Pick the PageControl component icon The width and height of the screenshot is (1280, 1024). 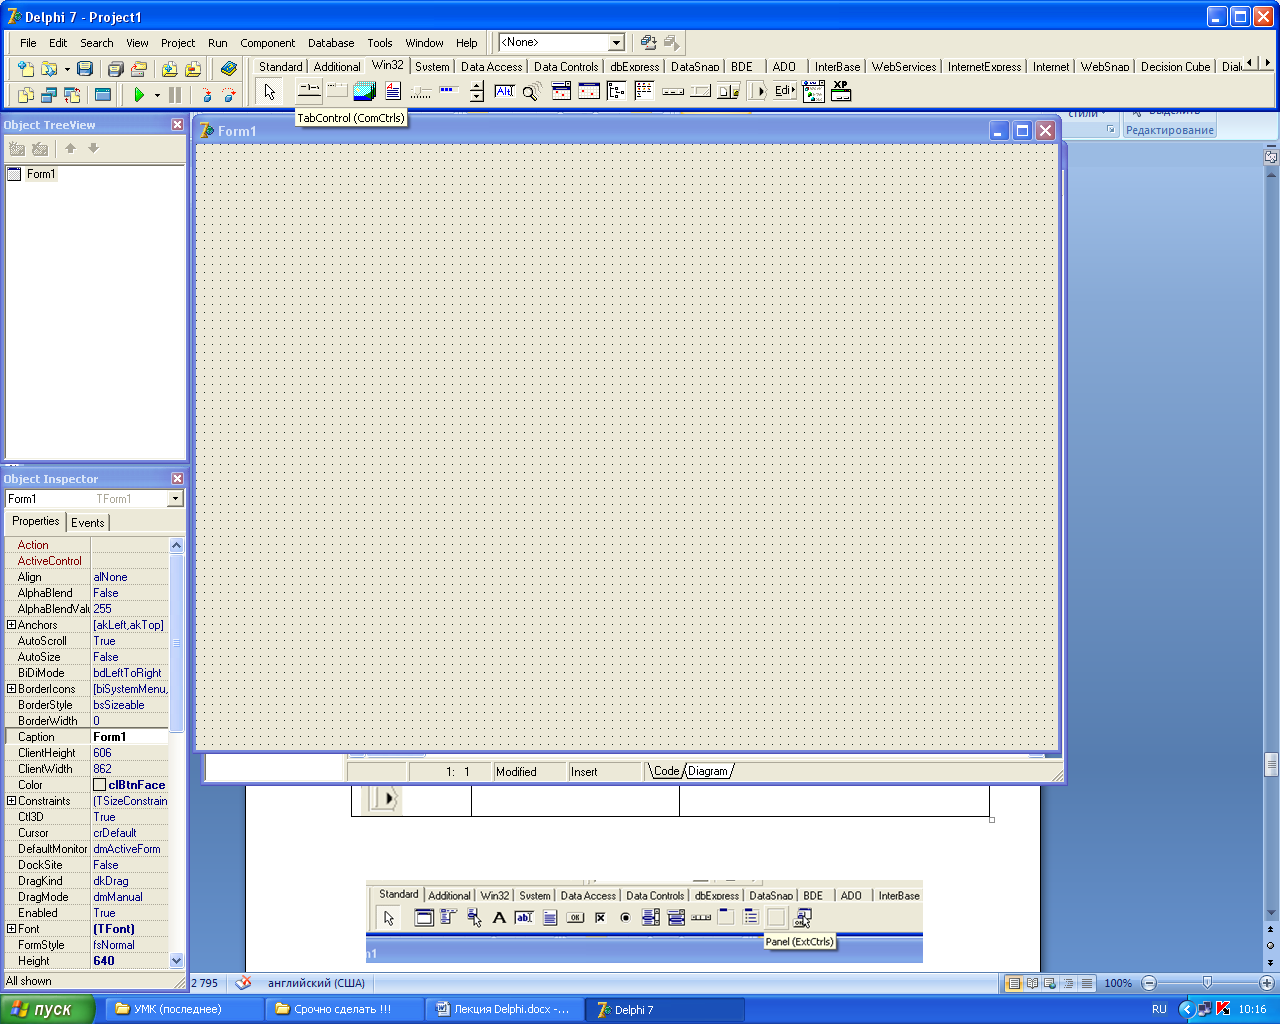click(x=337, y=92)
